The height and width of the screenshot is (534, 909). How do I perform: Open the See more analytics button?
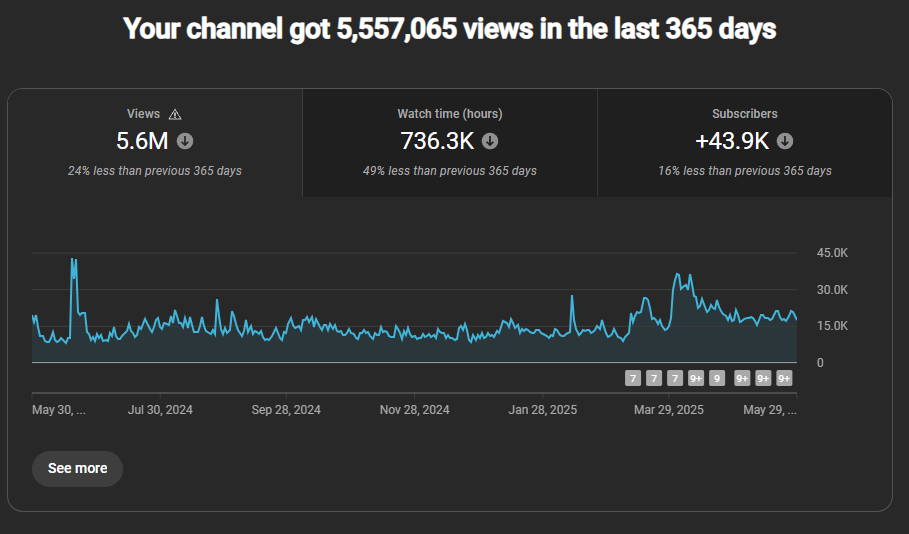point(77,468)
